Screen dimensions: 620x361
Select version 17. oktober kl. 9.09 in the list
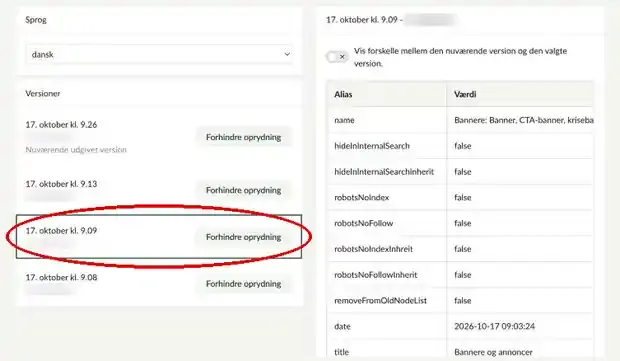(61, 231)
